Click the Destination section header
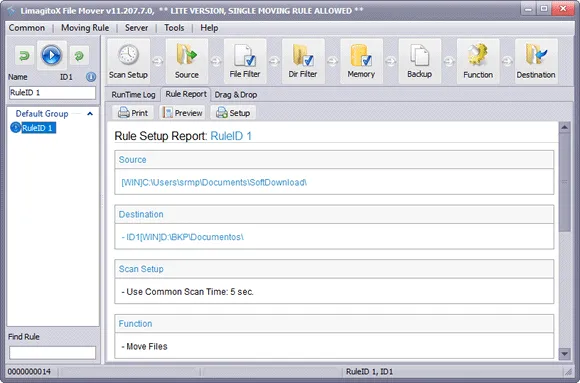 coord(334,214)
